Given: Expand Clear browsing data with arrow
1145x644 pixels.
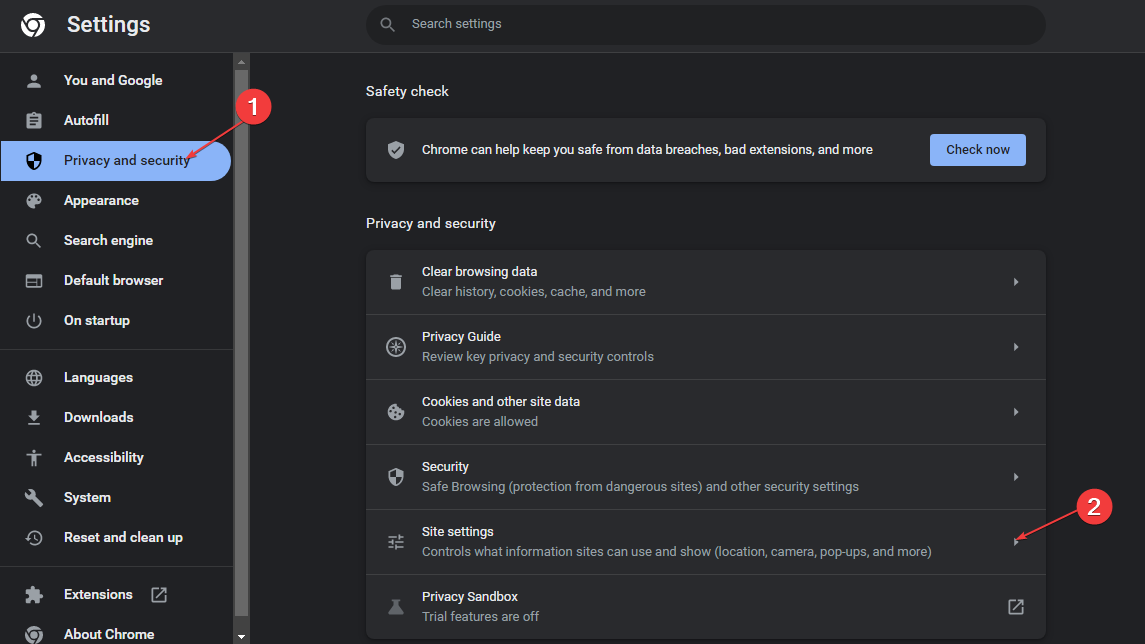Looking at the screenshot, I should pyautogui.click(x=1016, y=282).
